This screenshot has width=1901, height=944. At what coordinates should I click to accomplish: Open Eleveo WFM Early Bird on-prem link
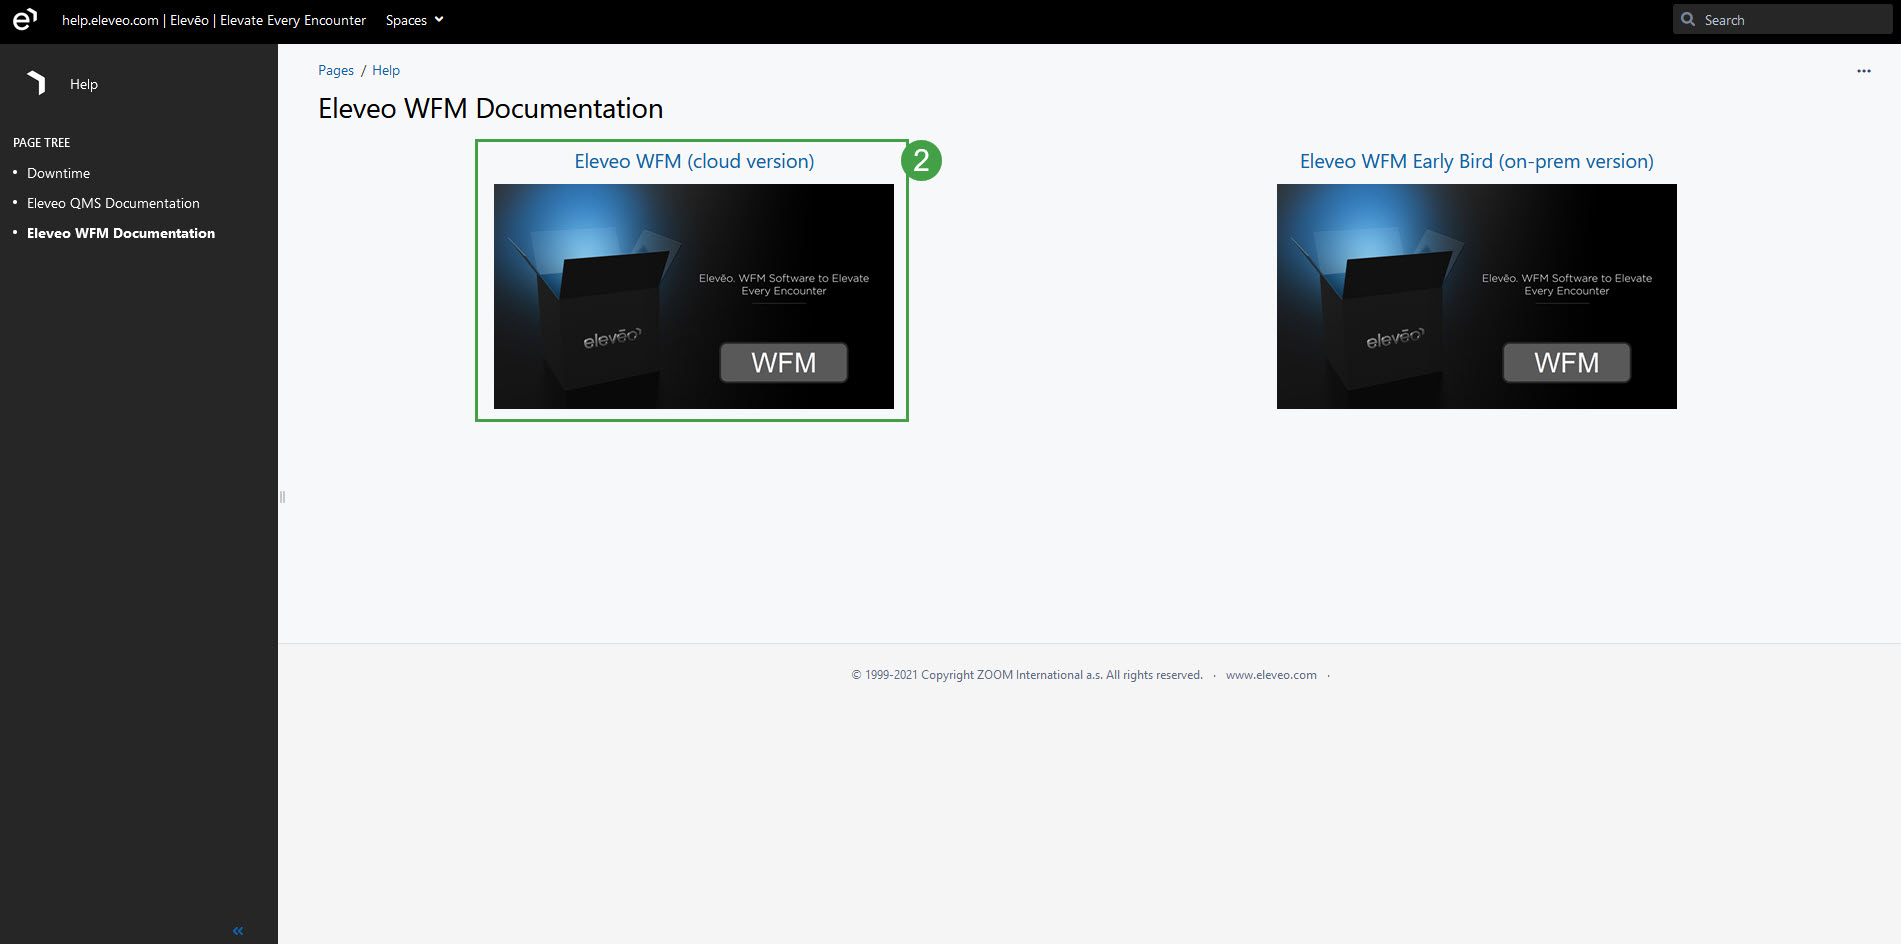[1476, 161]
